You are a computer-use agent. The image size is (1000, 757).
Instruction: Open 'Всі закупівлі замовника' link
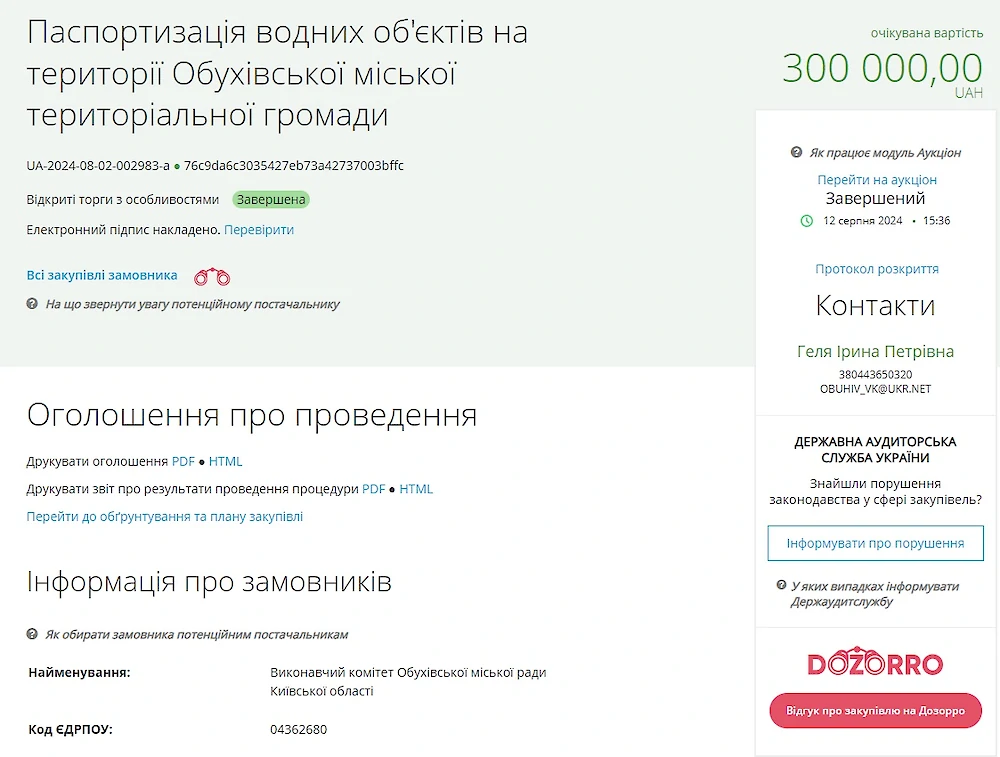click(102, 275)
